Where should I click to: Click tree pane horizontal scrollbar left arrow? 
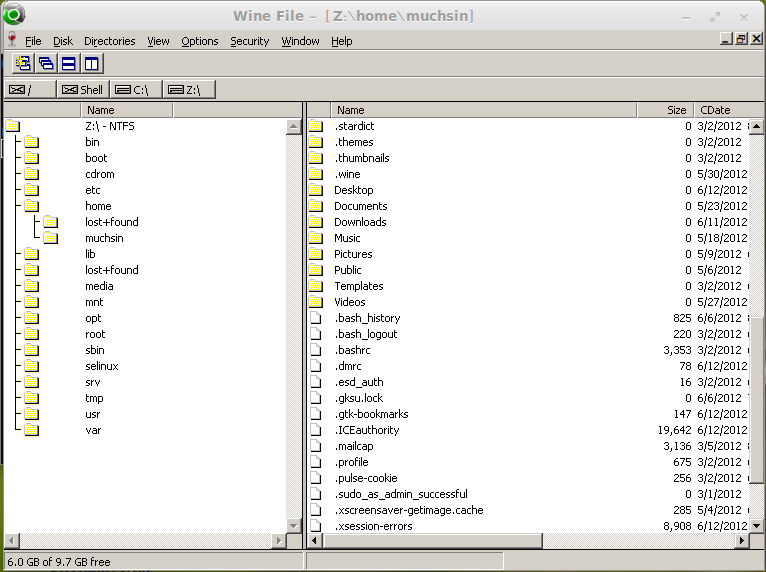(x=12, y=540)
